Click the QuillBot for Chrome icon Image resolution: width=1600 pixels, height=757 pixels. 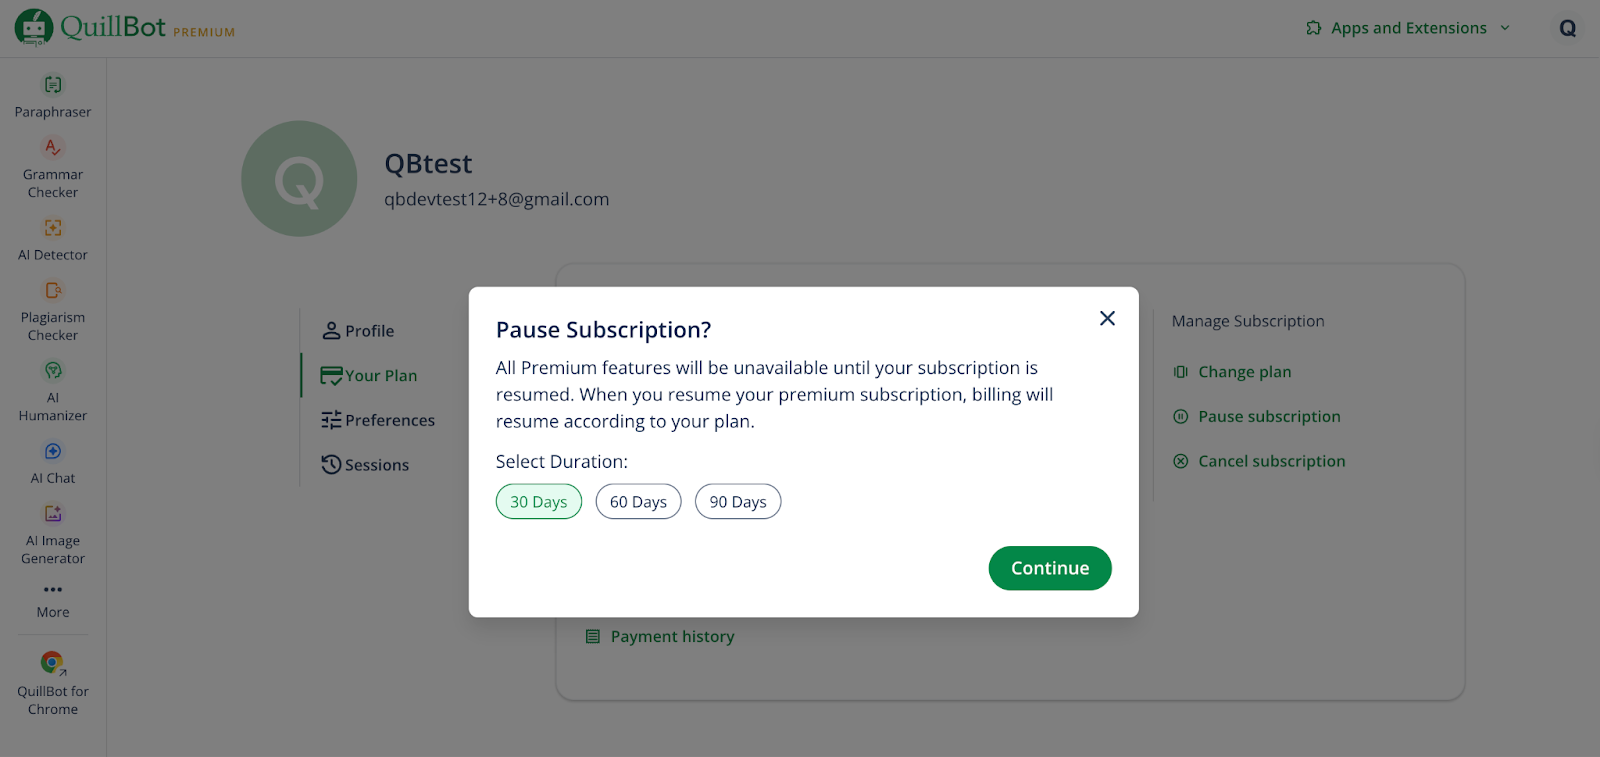coord(53,663)
